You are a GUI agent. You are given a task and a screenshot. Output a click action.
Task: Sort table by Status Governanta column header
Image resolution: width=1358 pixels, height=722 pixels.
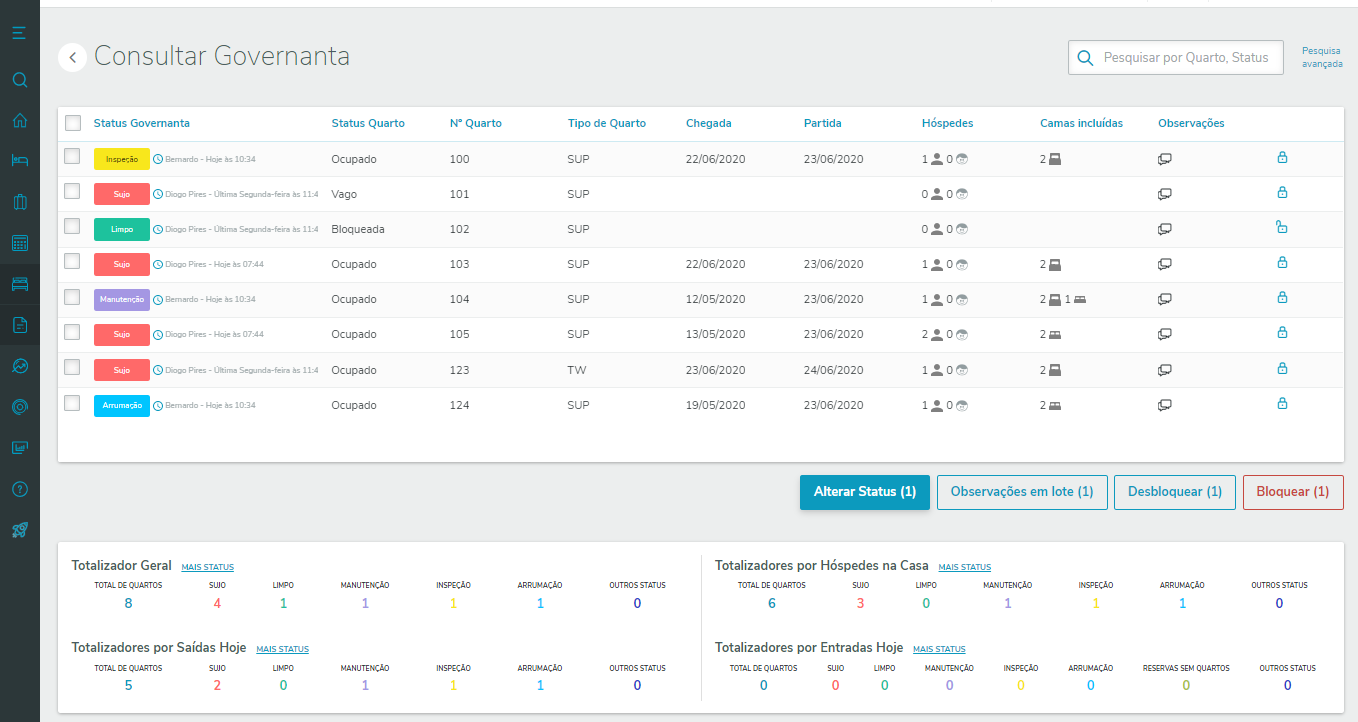tap(141, 123)
